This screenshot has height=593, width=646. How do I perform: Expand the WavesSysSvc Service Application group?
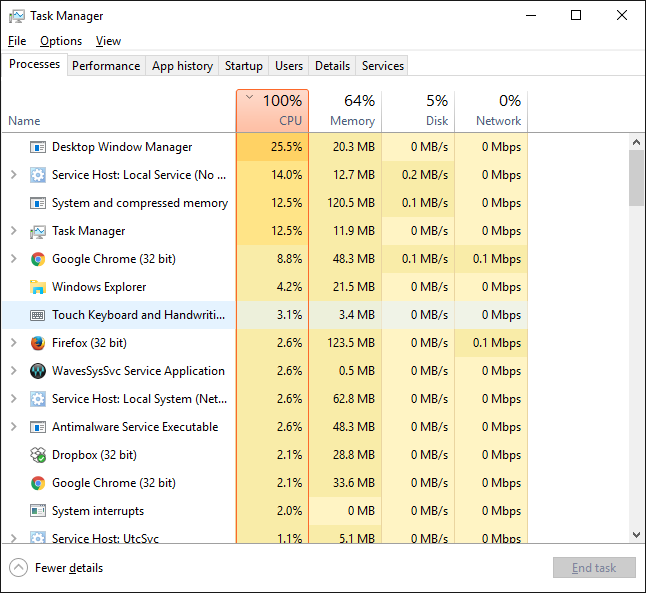click(14, 371)
